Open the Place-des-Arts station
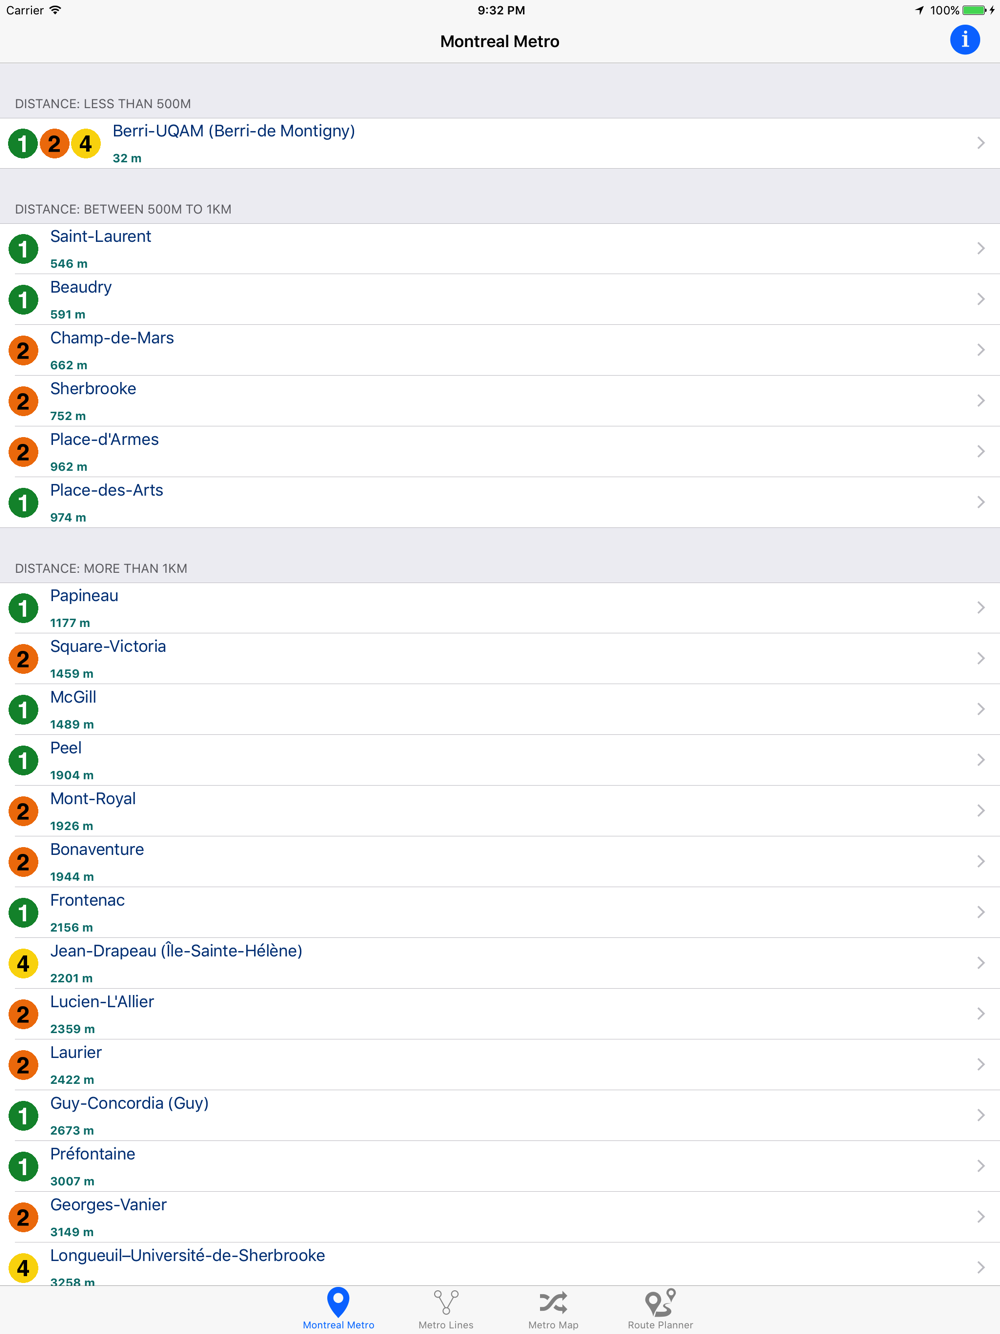The height and width of the screenshot is (1334, 1000). (107, 491)
